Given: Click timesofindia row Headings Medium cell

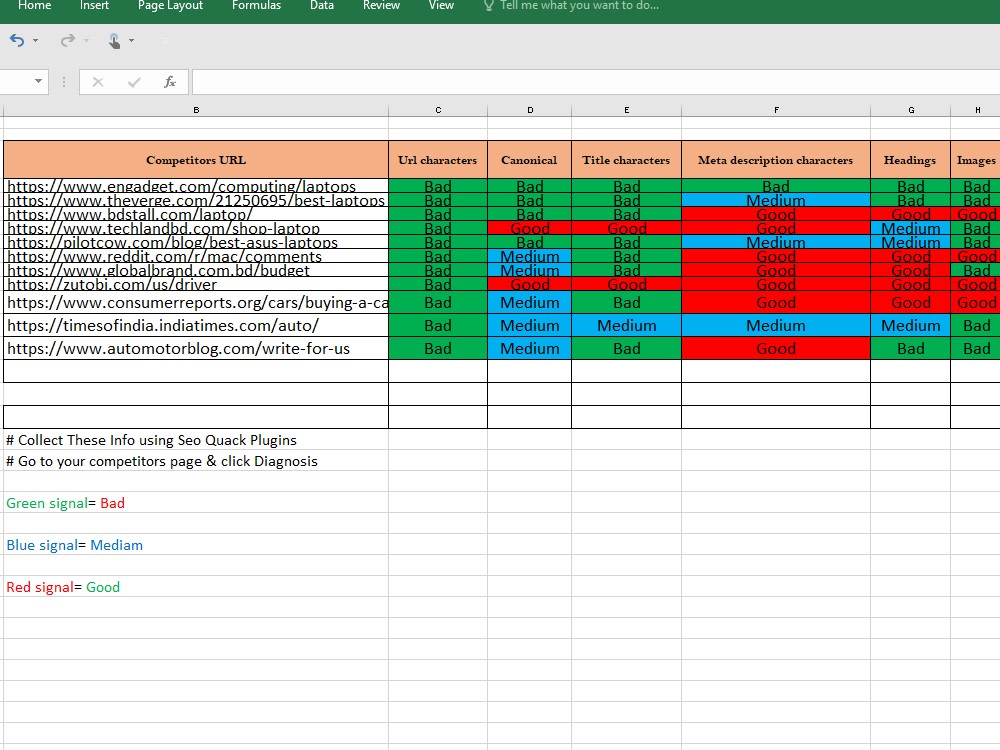Looking at the screenshot, I should (911, 325).
